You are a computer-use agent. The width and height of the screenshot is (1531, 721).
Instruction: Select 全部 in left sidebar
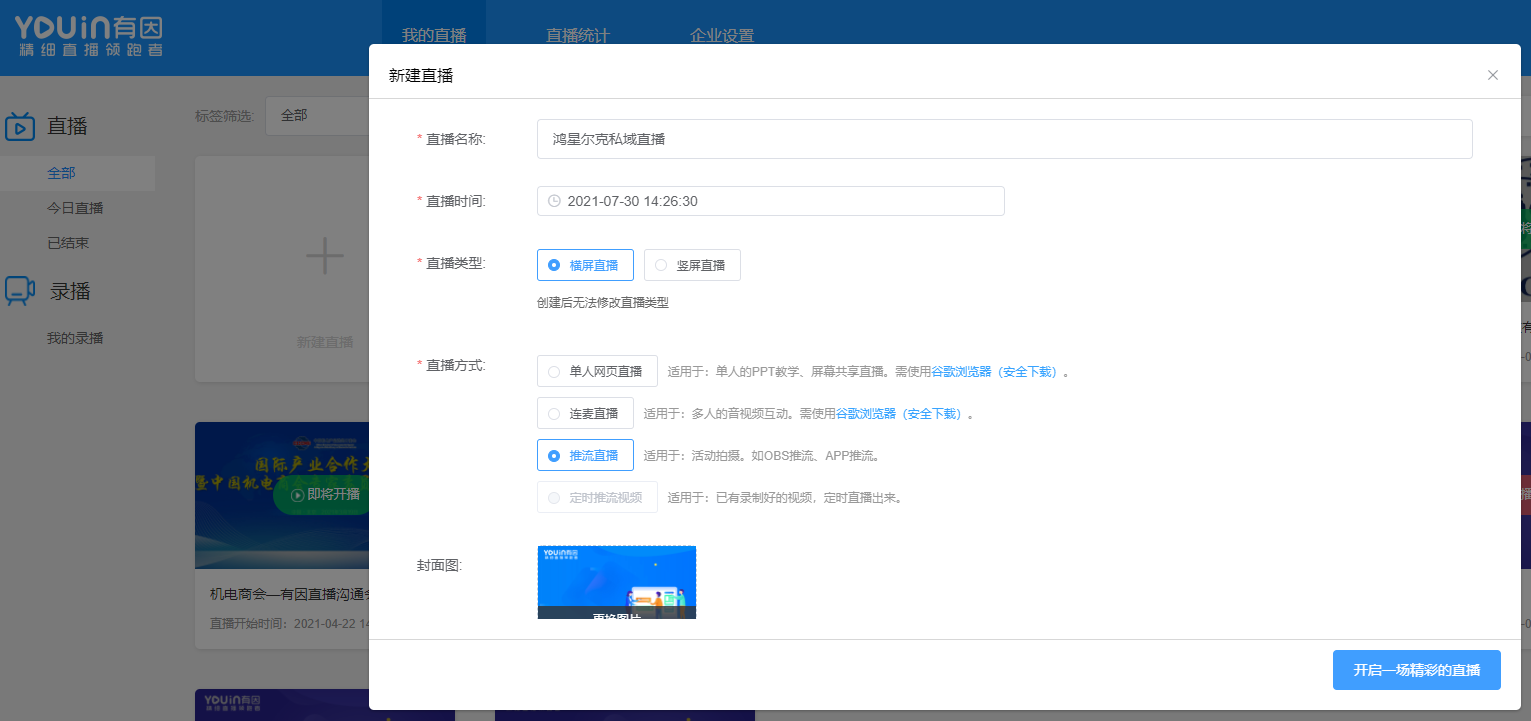click(x=77, y=173)
